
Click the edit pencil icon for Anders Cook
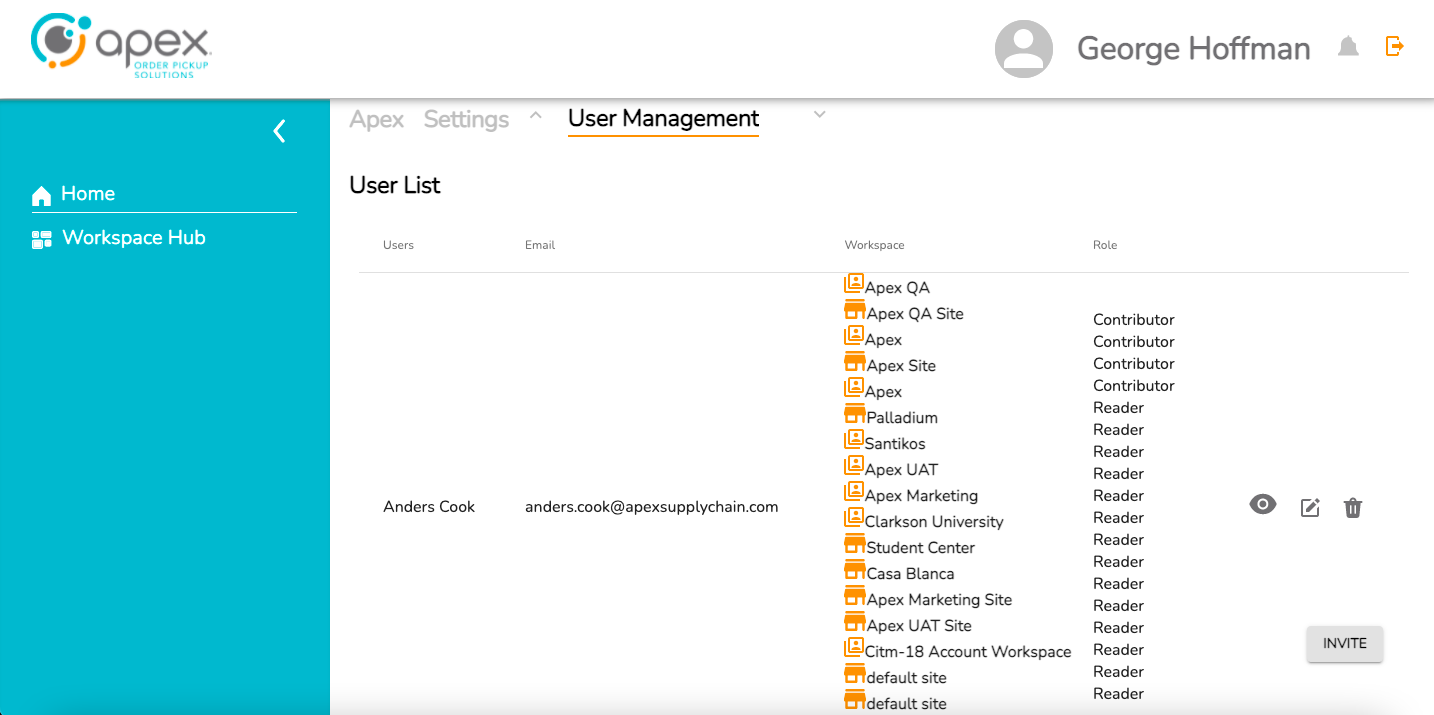[x=1310, y=508]
